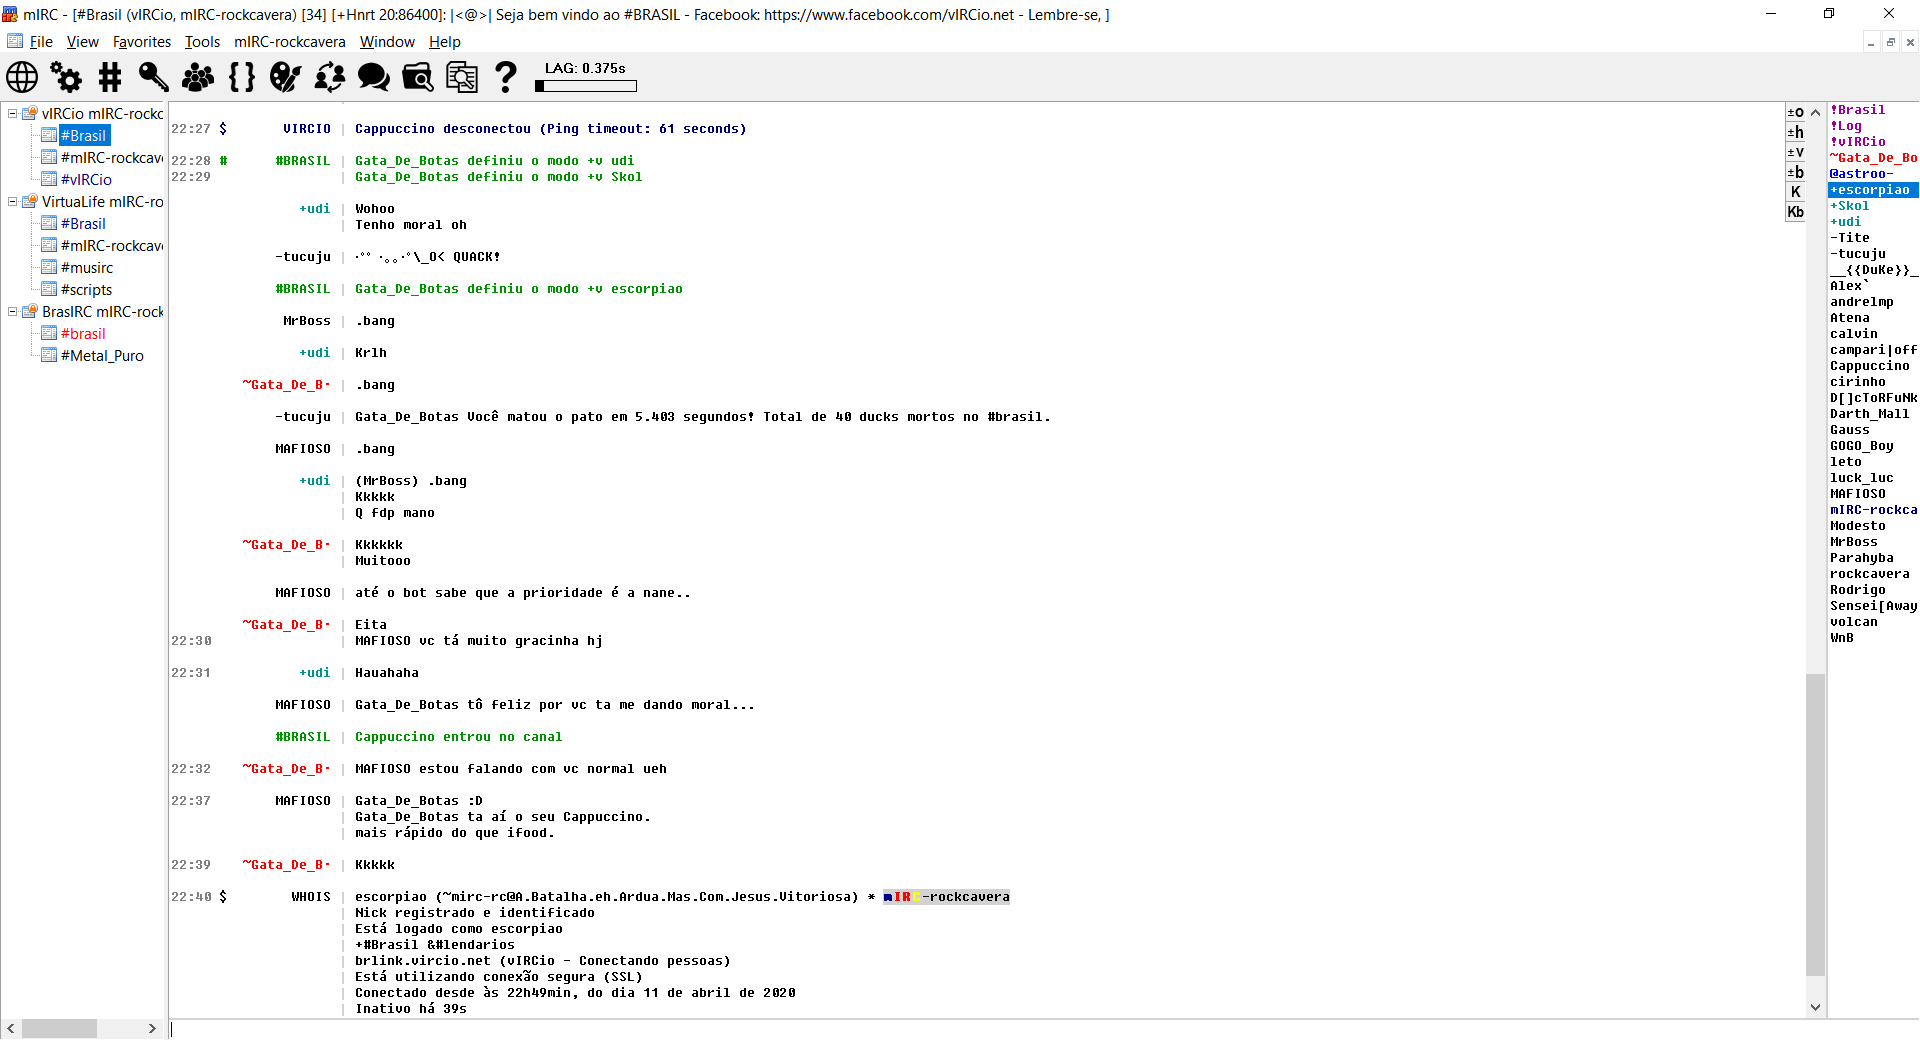The image size is (1920, 1040).
Task: Click the globe connect icon in toolbar
Action: pyautogui.click(x=22, y=77)
